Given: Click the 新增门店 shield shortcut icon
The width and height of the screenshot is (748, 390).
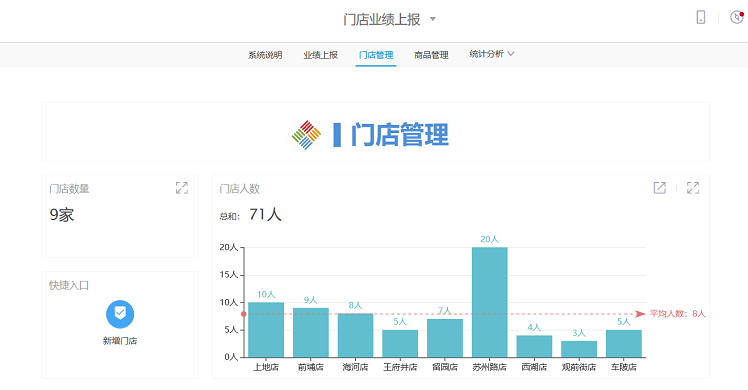Looking at the screenshot, I should (120, 314).
